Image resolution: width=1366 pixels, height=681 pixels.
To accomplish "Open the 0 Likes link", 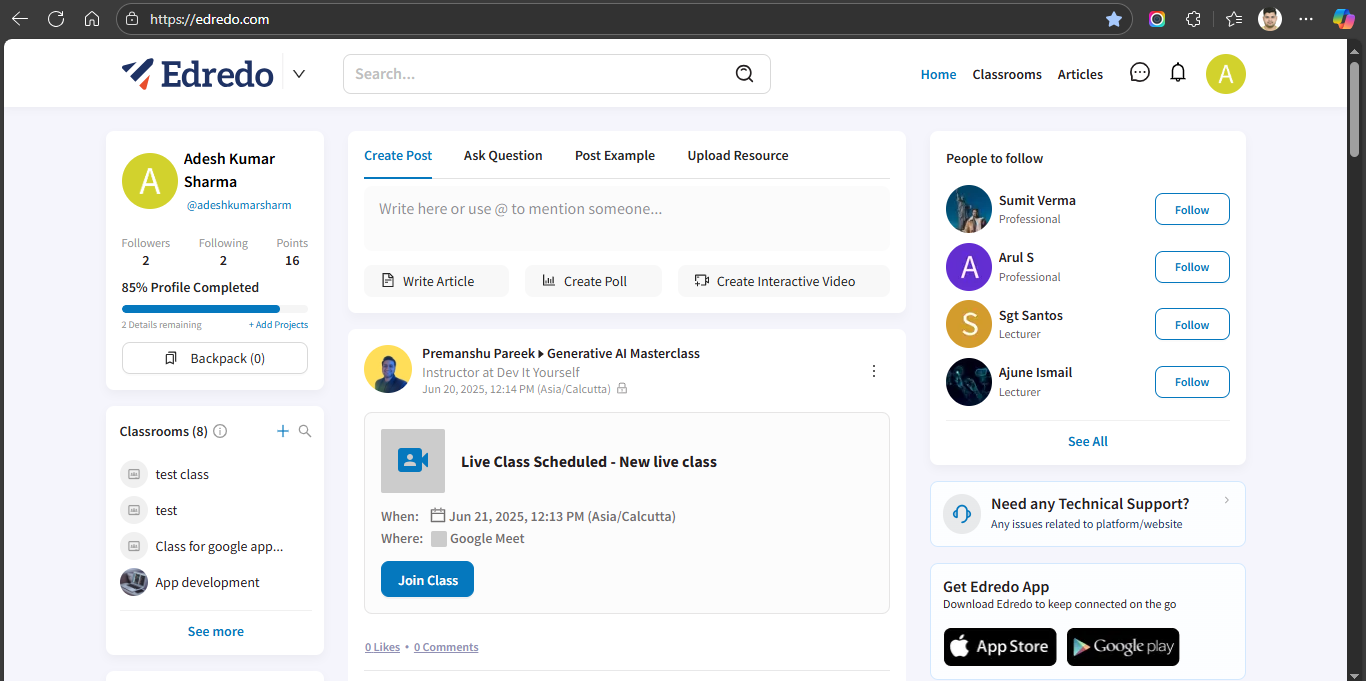I will tap(382, 647).
